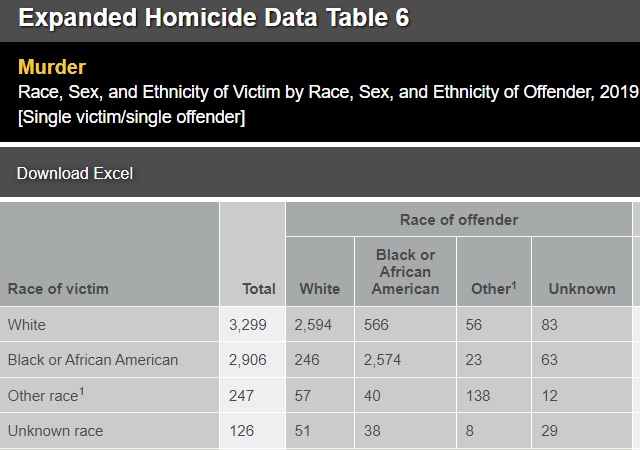The height and width of the screenshot is (450, 640).
Task: Click the Black or African American column header
Action: click(405, 271)
